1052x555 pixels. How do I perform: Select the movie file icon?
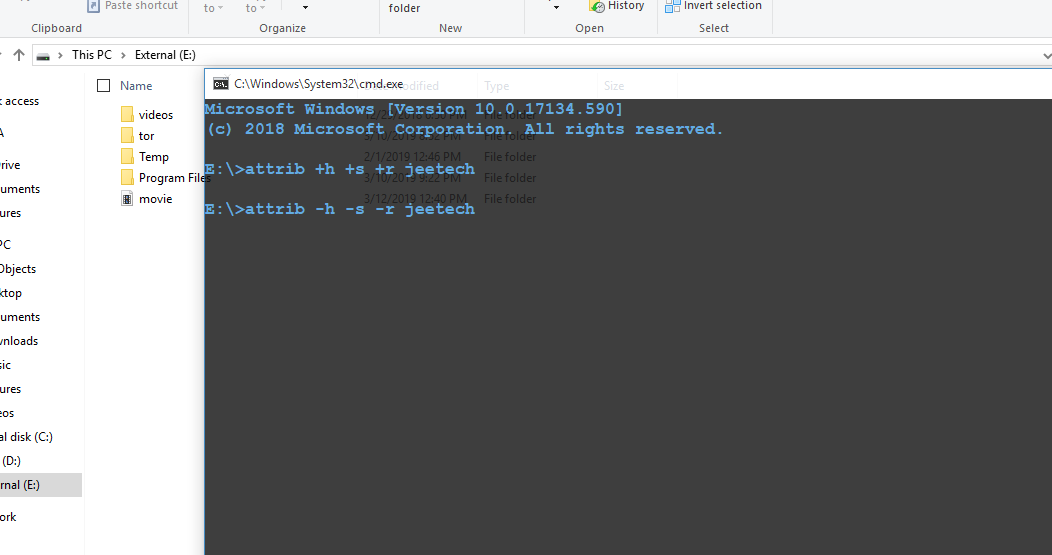pyautogui.click(x=127, y=199)
